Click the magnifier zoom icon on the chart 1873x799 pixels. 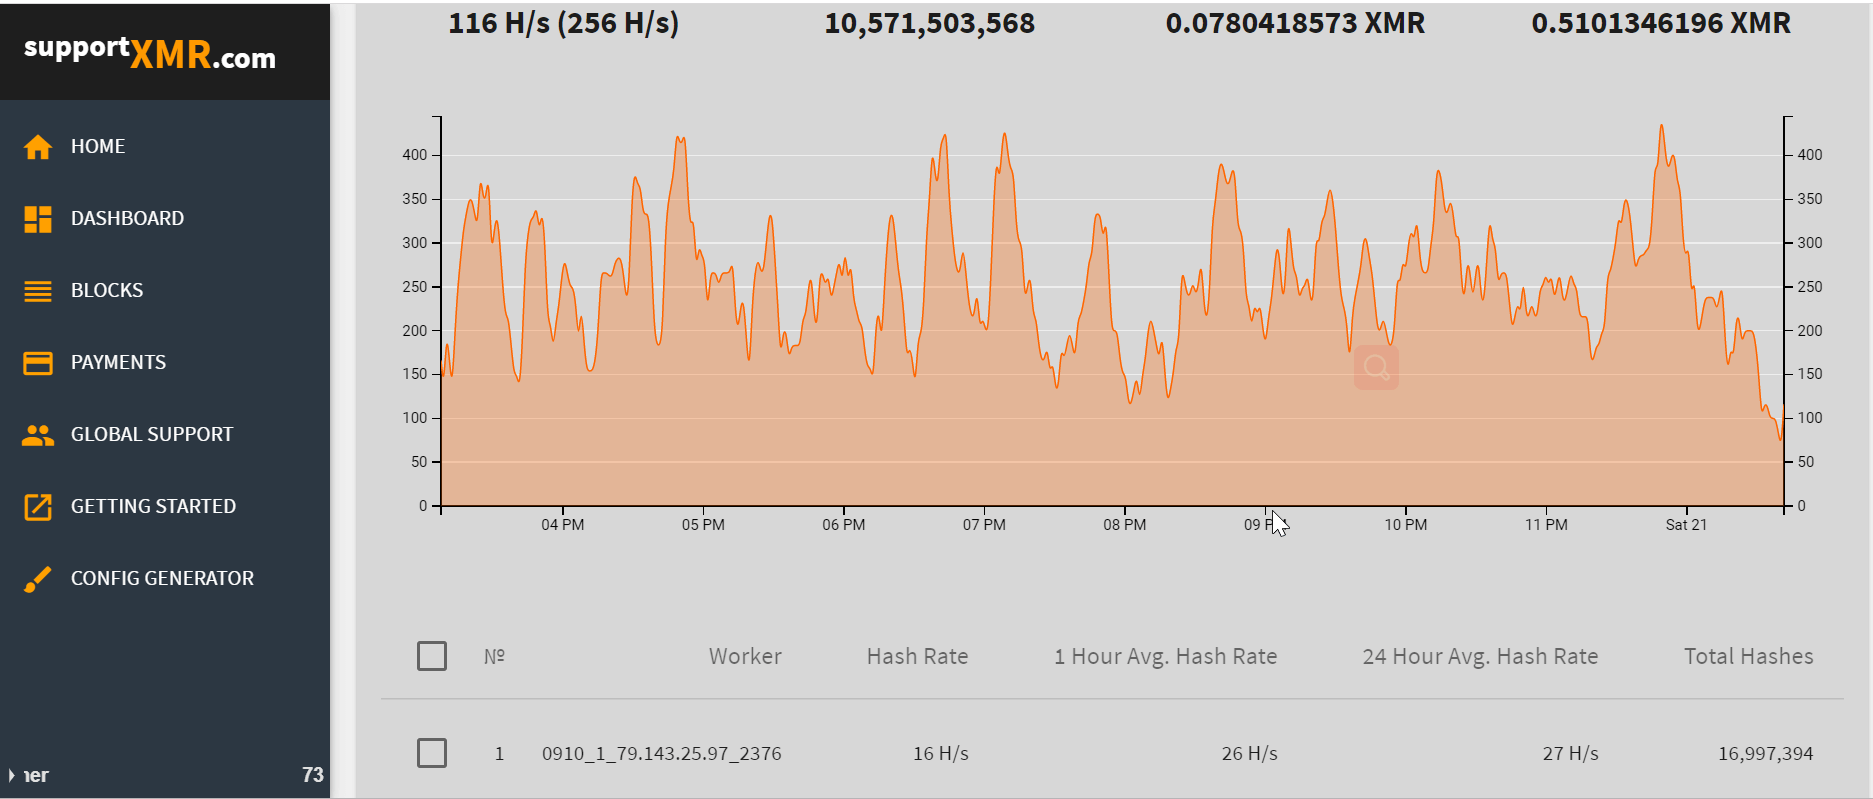point(1376,368)
